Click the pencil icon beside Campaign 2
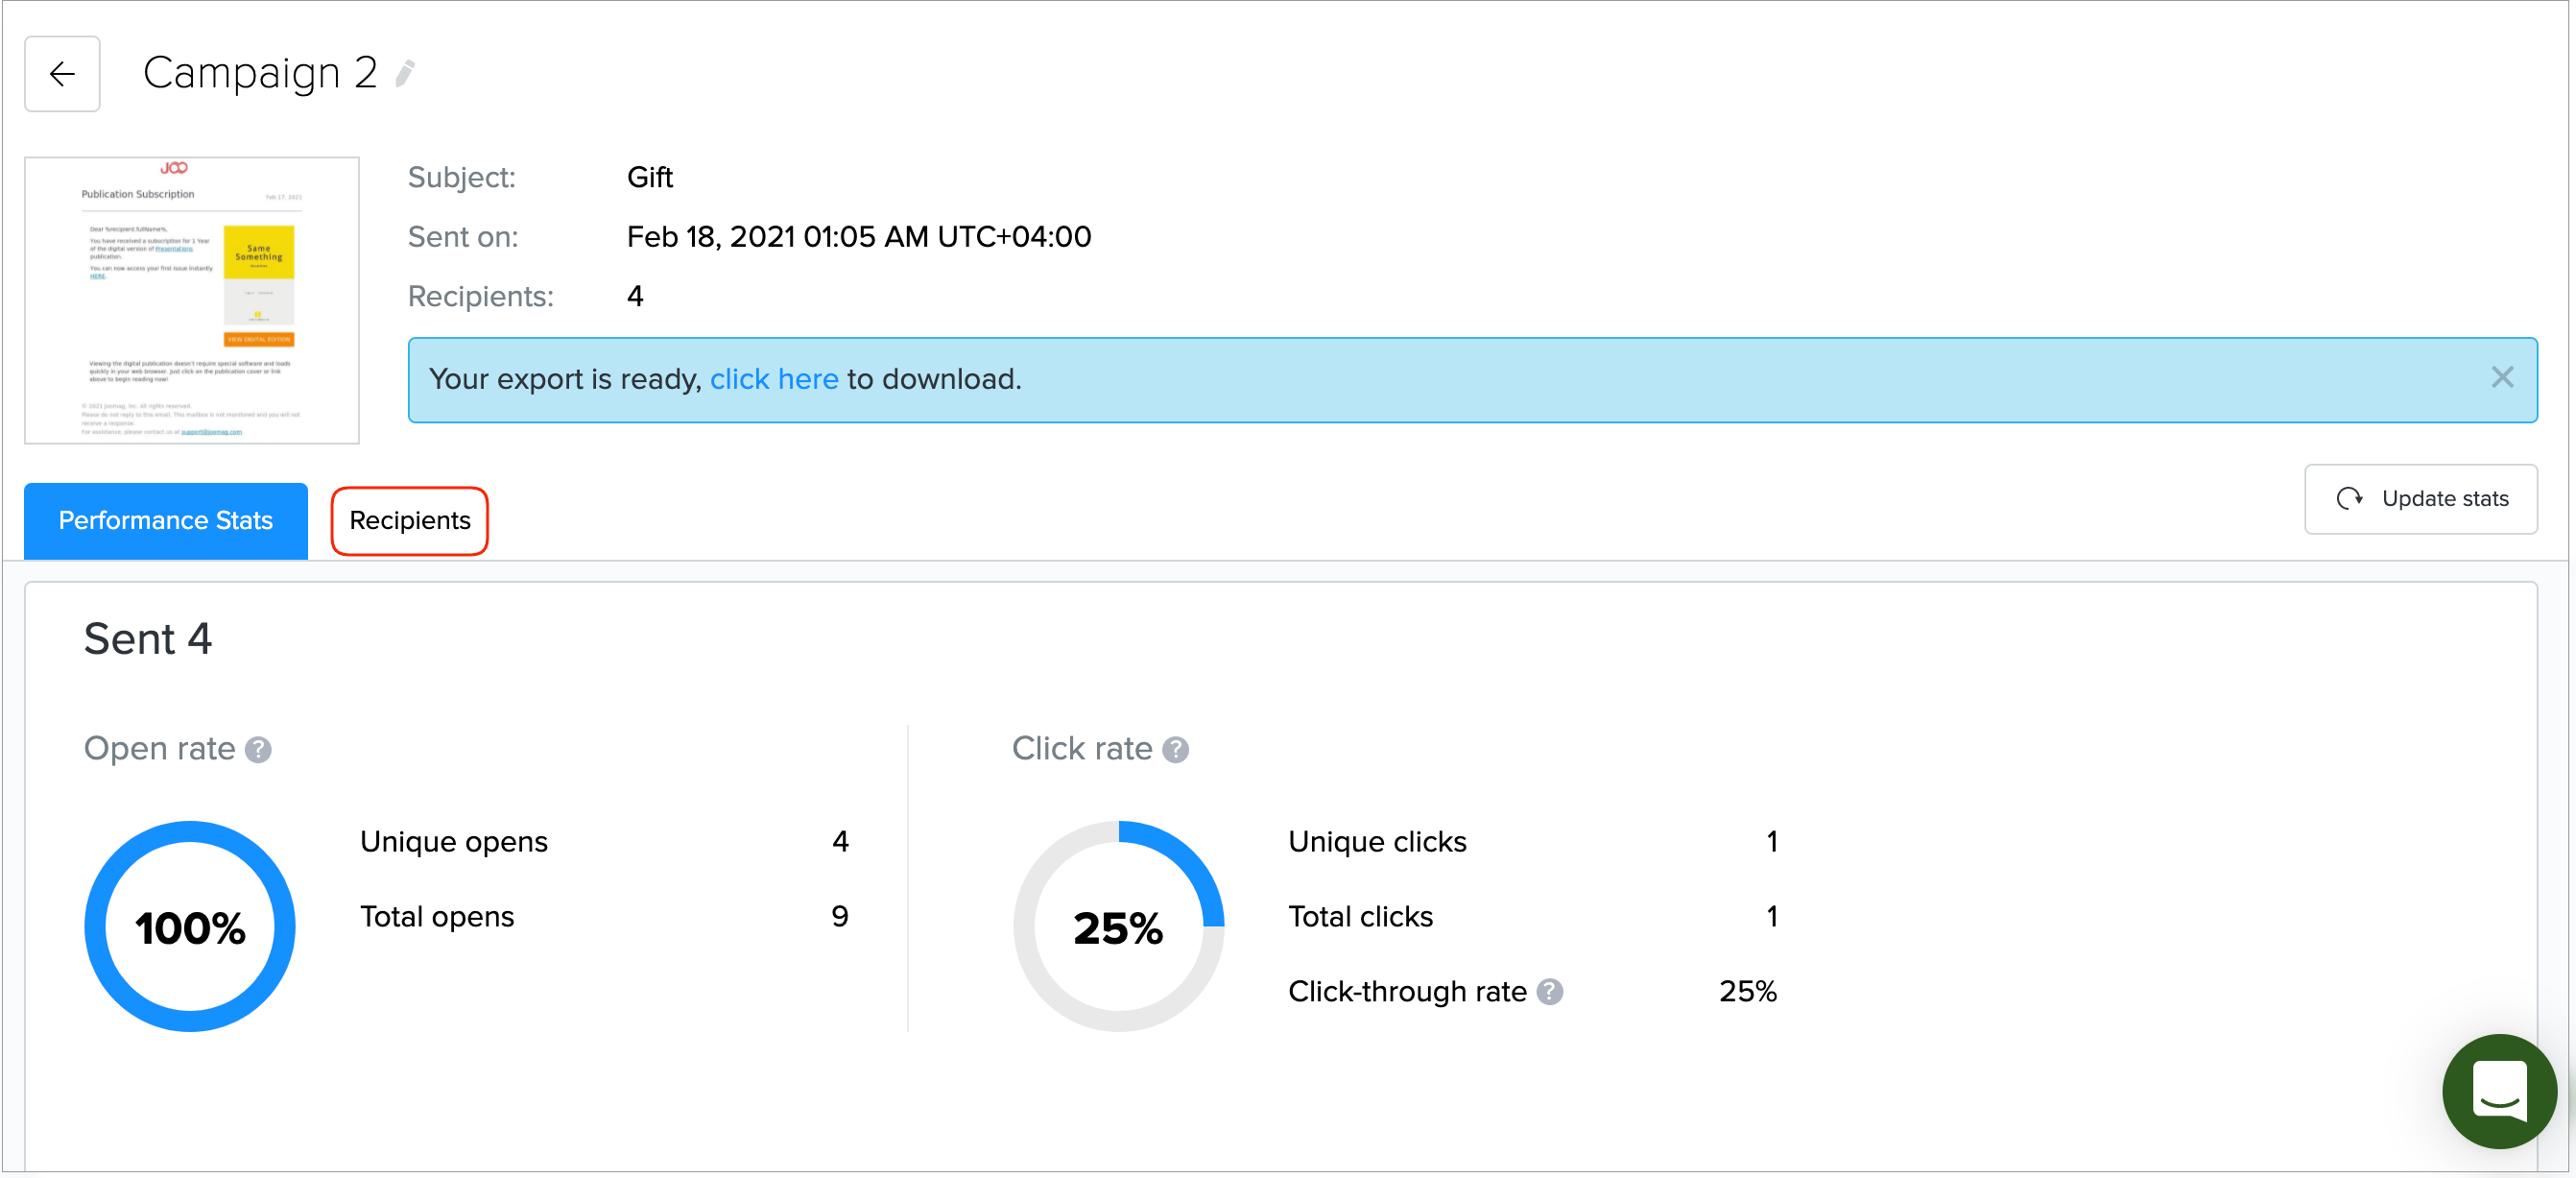Screen dimensions: 2576x1178 click(x=405, y=73)
